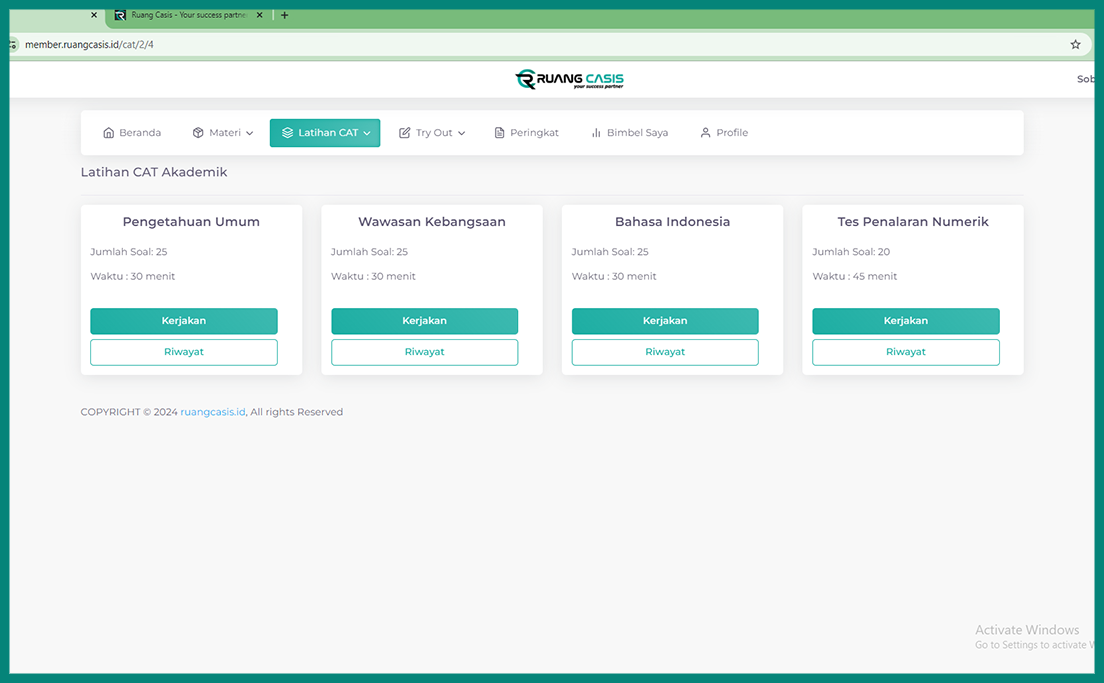Expand the Latihan CAT dropdown chevron
This screenshot has height=683, width=1104.
(367, 133)
